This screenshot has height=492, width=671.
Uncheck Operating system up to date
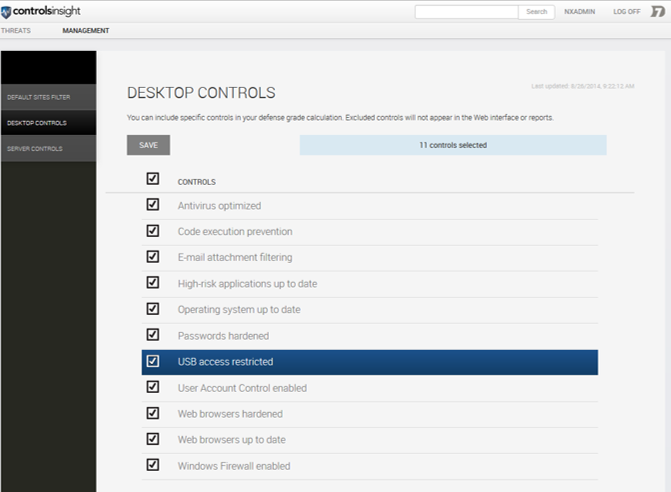click(x=153, y=309)
